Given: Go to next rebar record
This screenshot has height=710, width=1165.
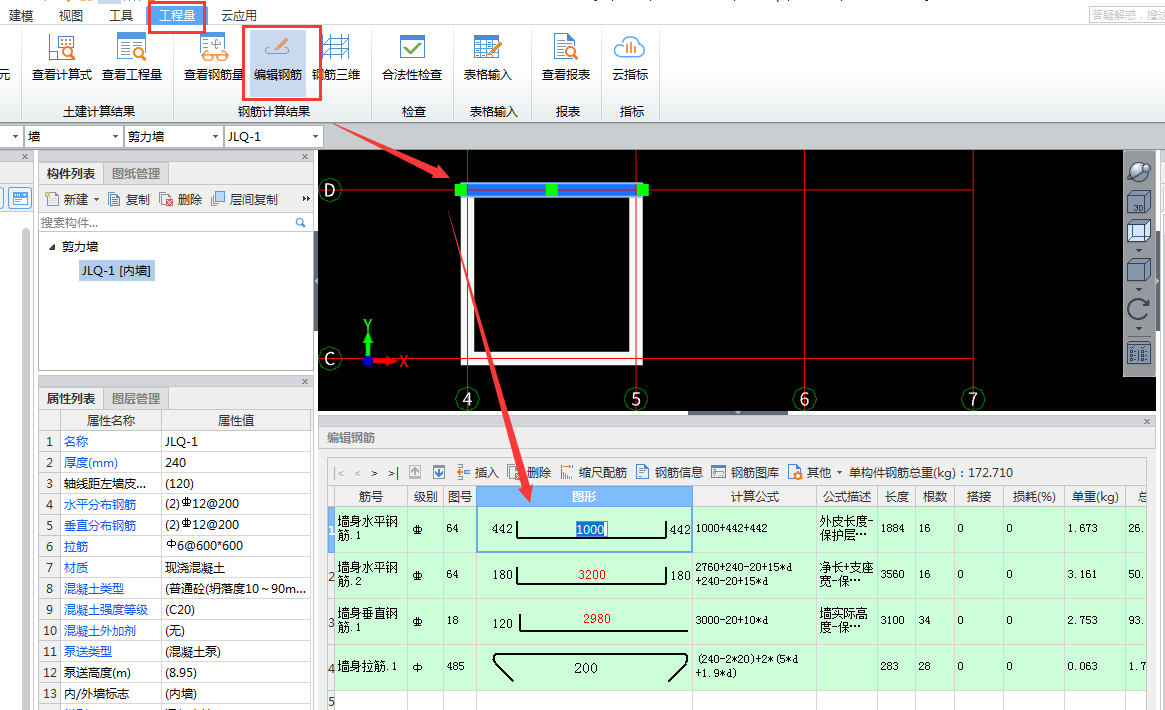Looking at the screenshot, I should [x=374, y=473].
